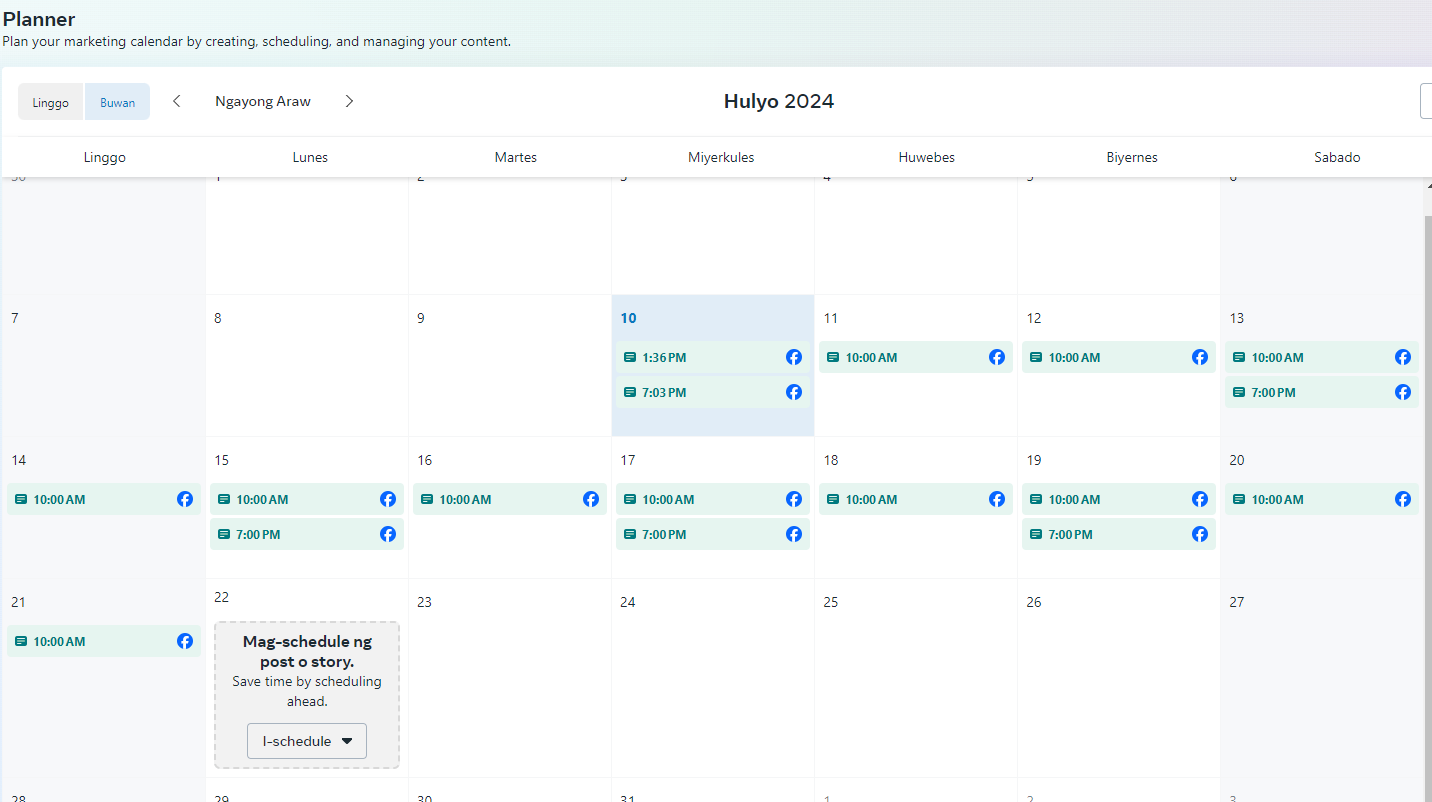Jump to today via Ngayong Araw
This screenshot has width=1432, height=802.
[x=263, y=101]
